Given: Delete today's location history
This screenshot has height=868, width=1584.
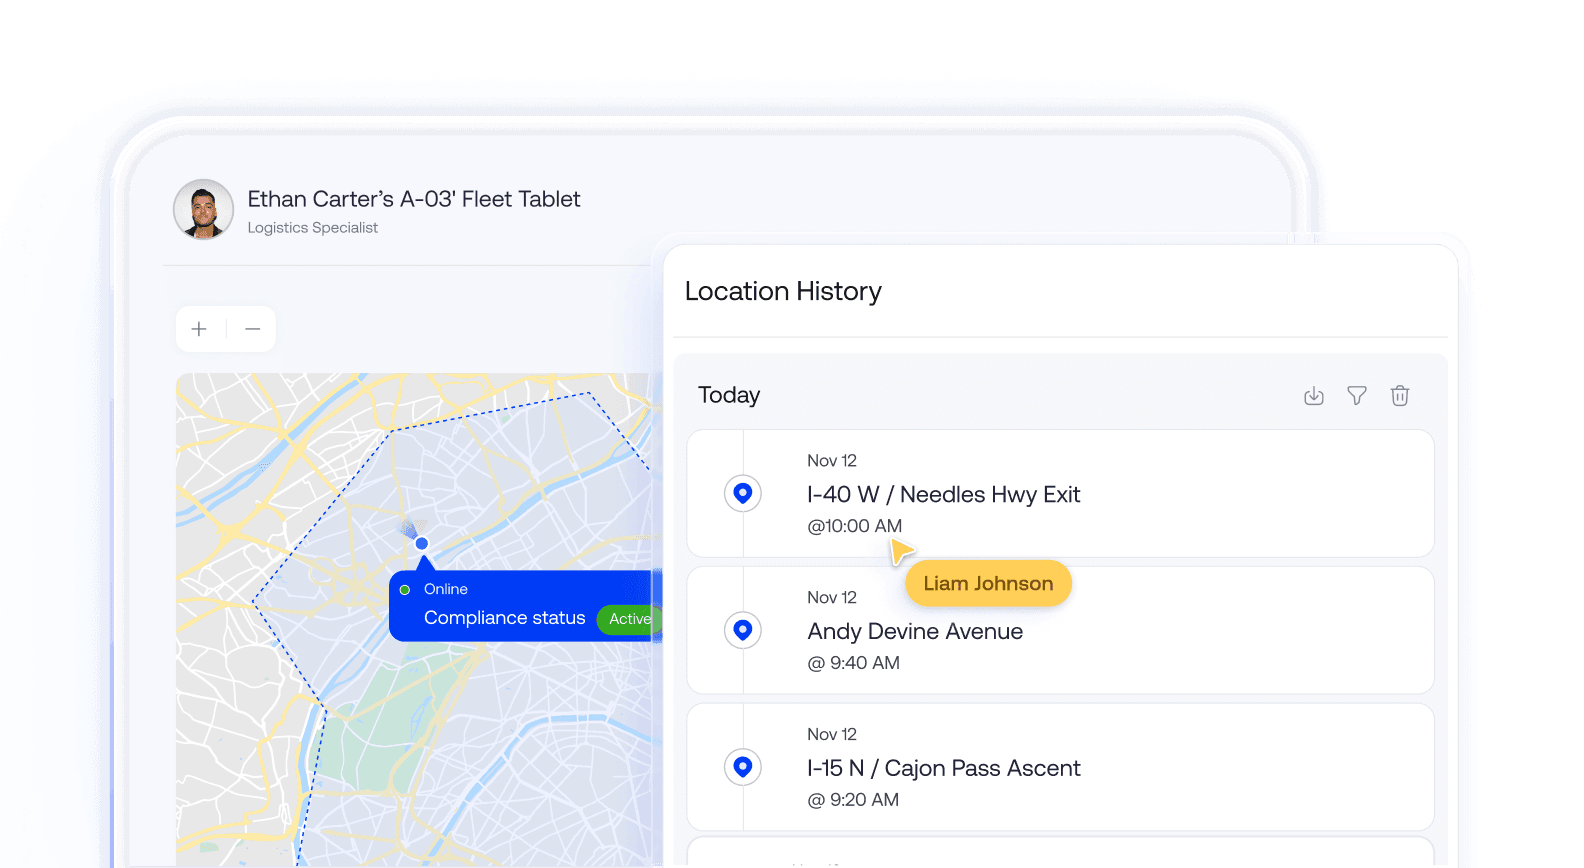Looking at the screenshot, I should [x=1400, y=396].
